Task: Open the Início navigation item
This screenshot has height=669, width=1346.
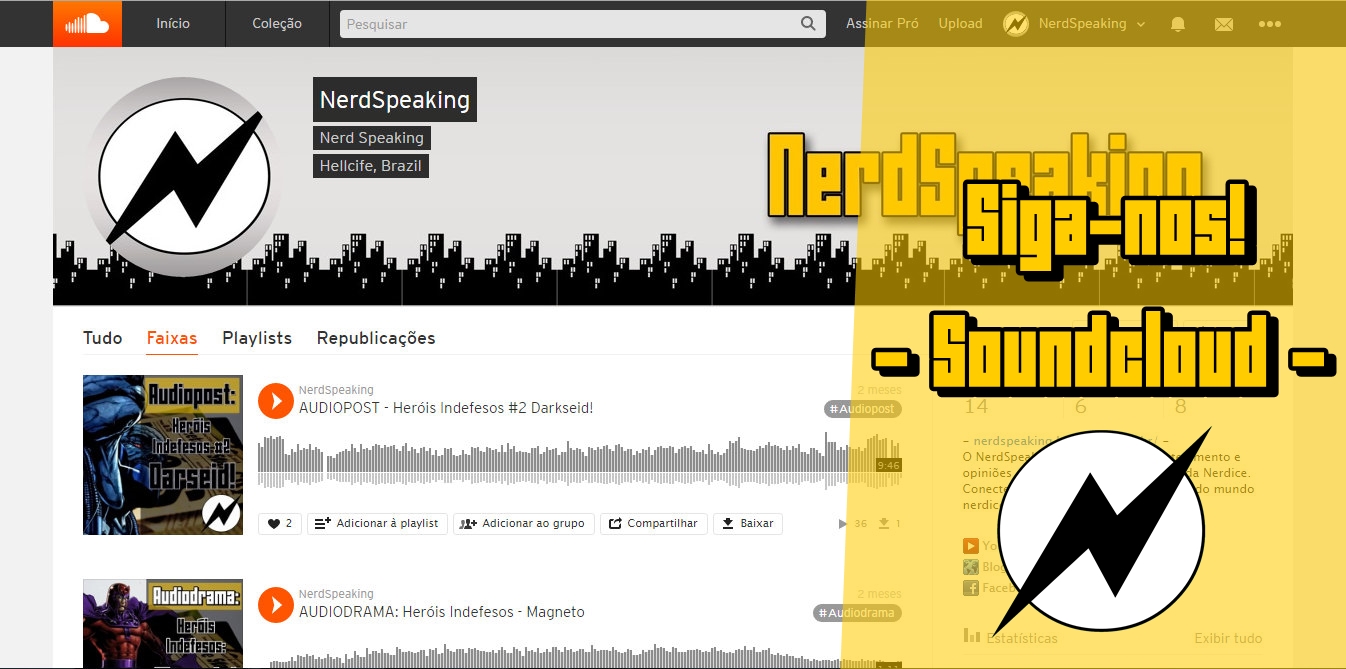Action: pyautogui.click(x=173, y=23)
